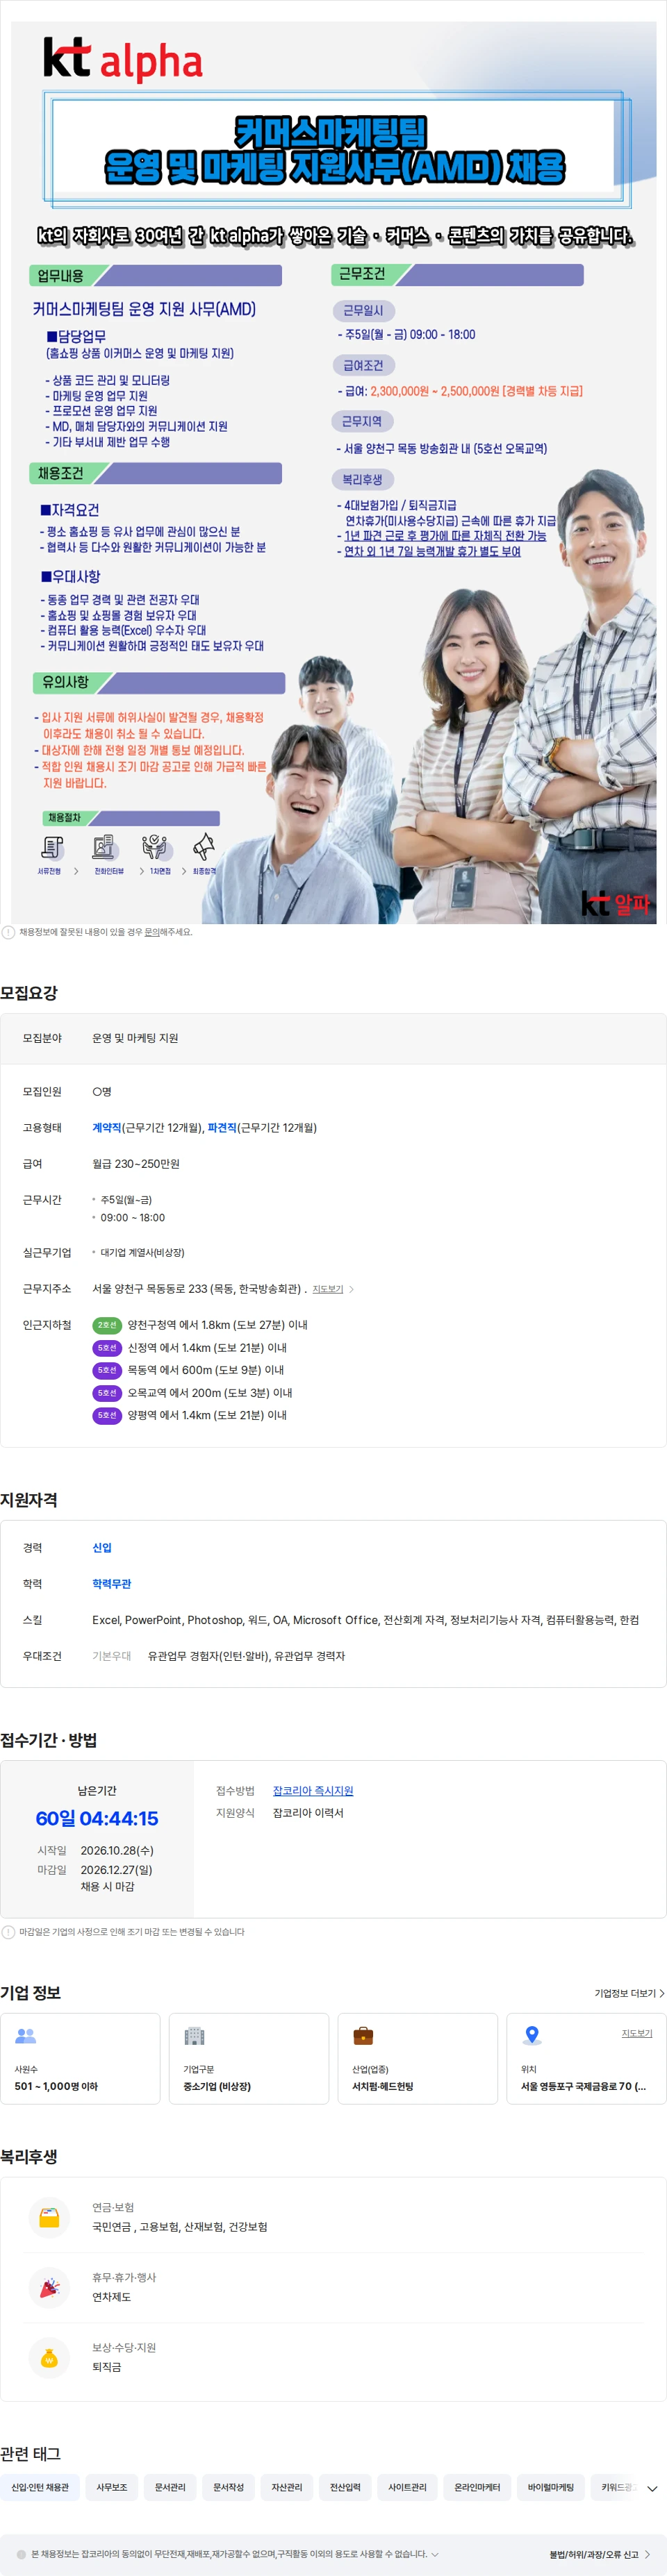Screen dimensions: 667x2576
Task: Click the 전화인터뷰 step icon
Action: (105, 847)
